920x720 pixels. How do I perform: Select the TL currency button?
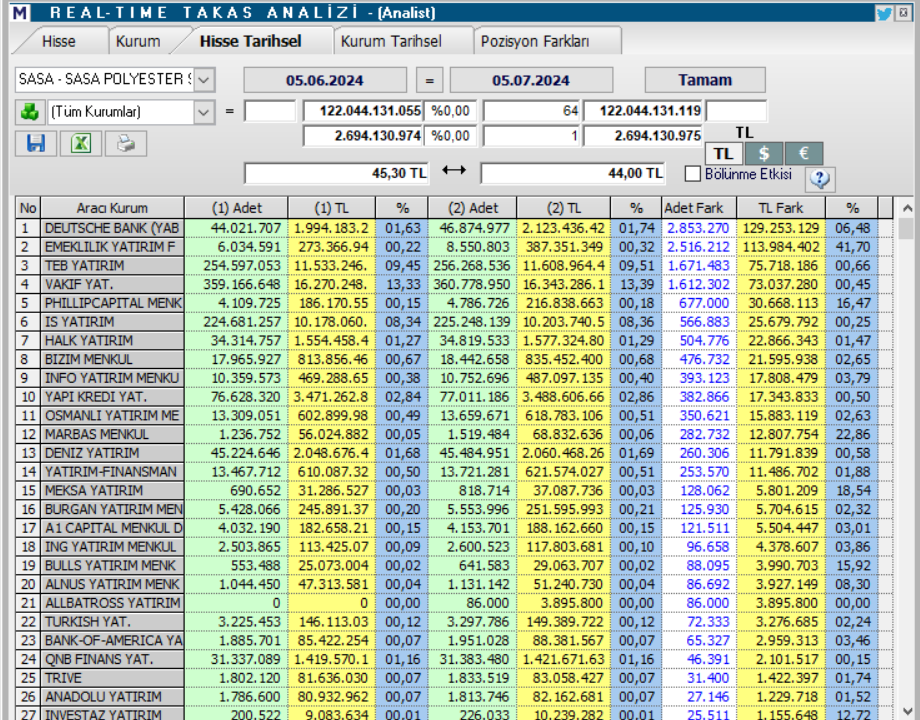724,153
